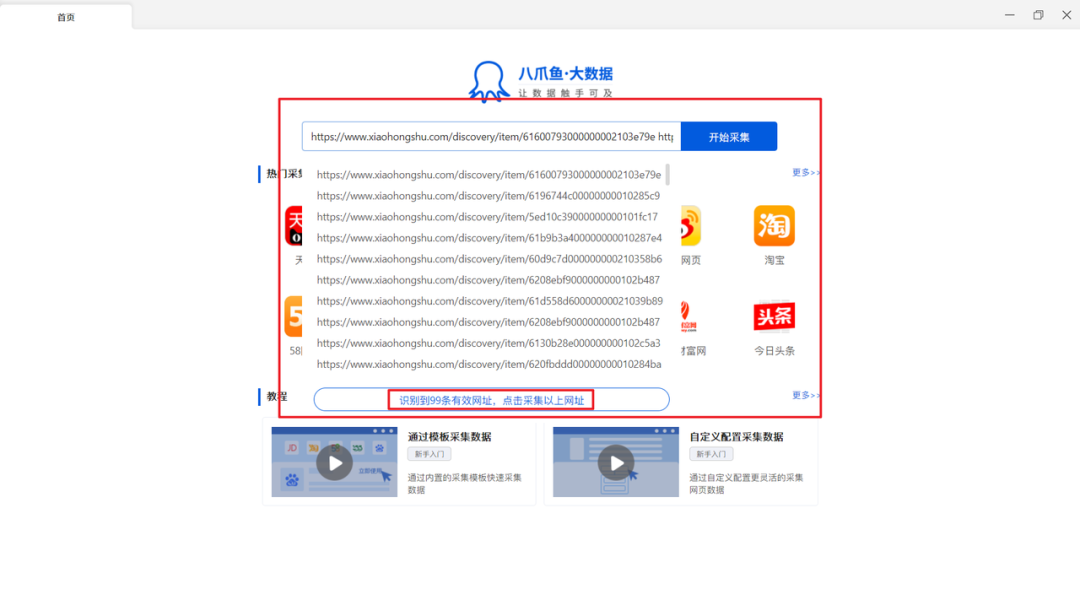Select URL ending 61b9b3a400000000010287e4
The height and width of the screenshot is (600, 1080).
489,238
